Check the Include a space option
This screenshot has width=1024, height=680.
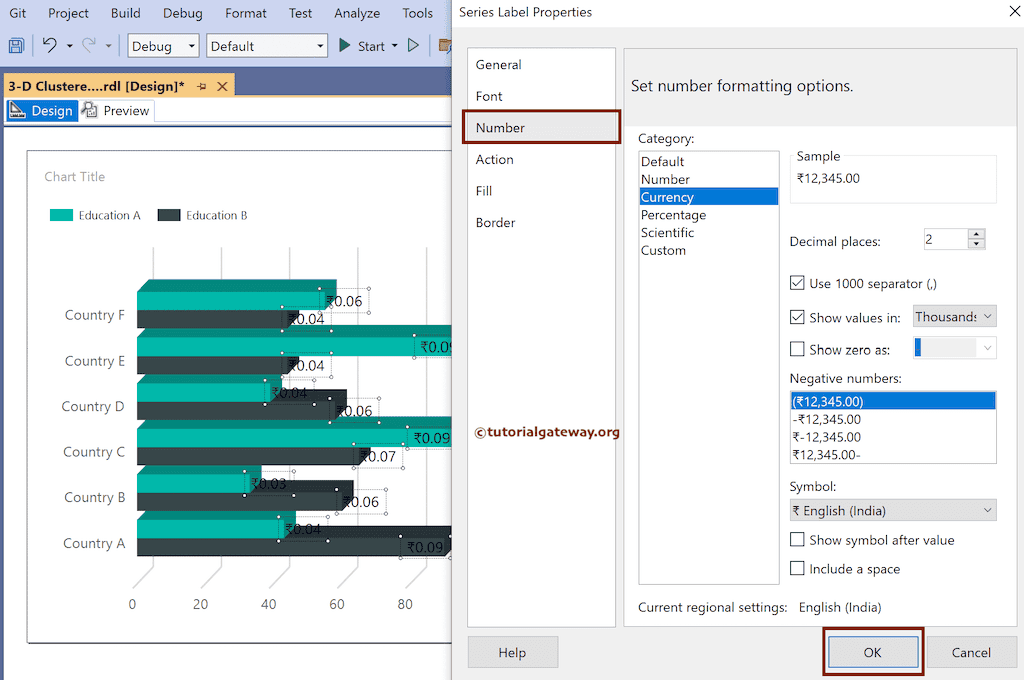797,568
